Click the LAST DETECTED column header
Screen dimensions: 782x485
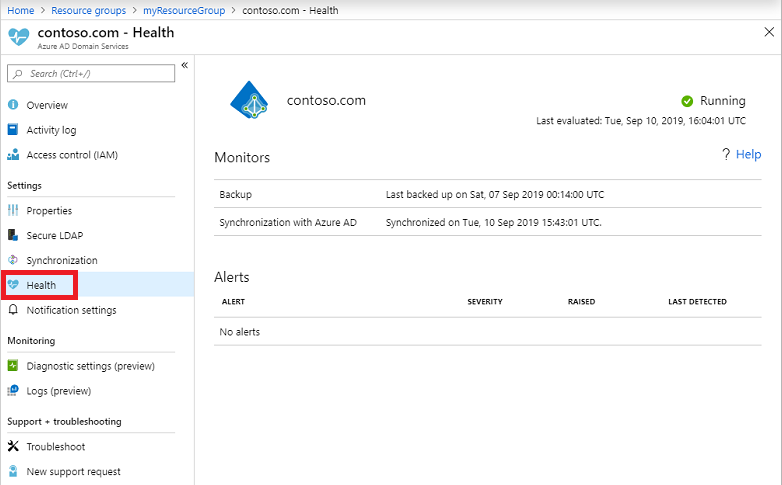click(697, 301)
